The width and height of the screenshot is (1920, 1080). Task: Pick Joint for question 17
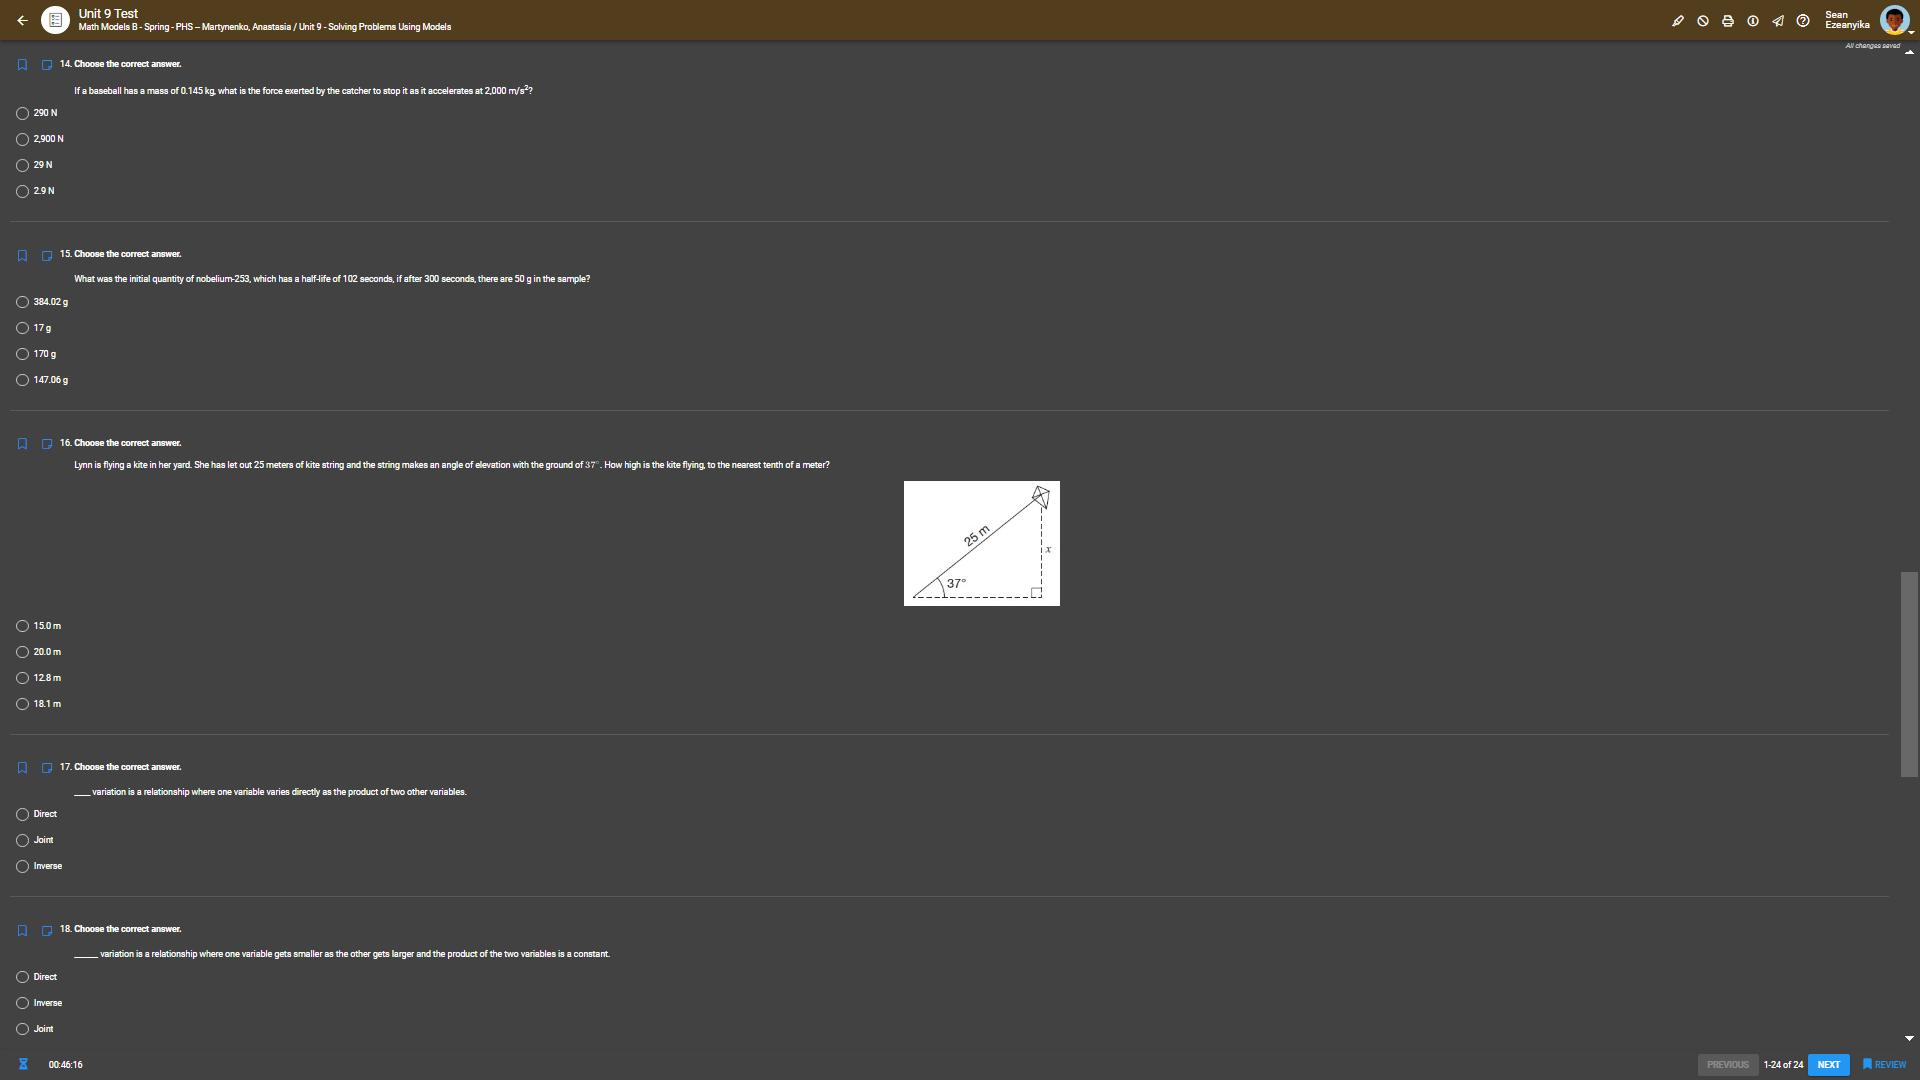tap(22, 840)
